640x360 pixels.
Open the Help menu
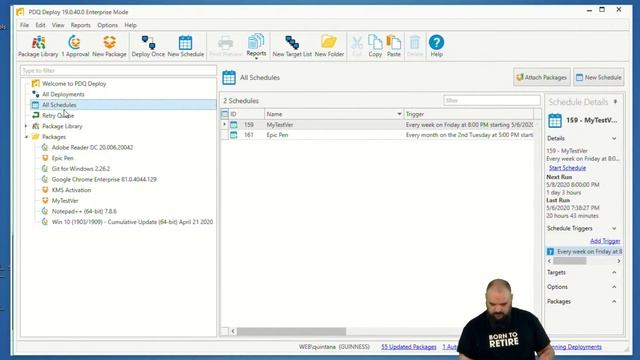tap(131, 25)
